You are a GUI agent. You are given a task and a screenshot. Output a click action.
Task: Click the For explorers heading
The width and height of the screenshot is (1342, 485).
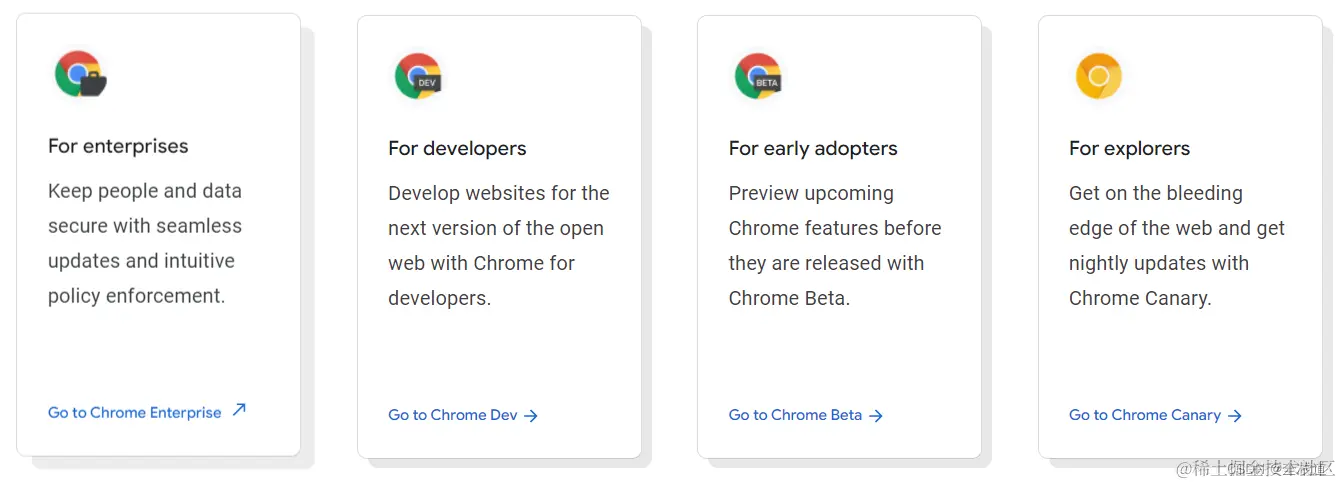coord(1129,149)
